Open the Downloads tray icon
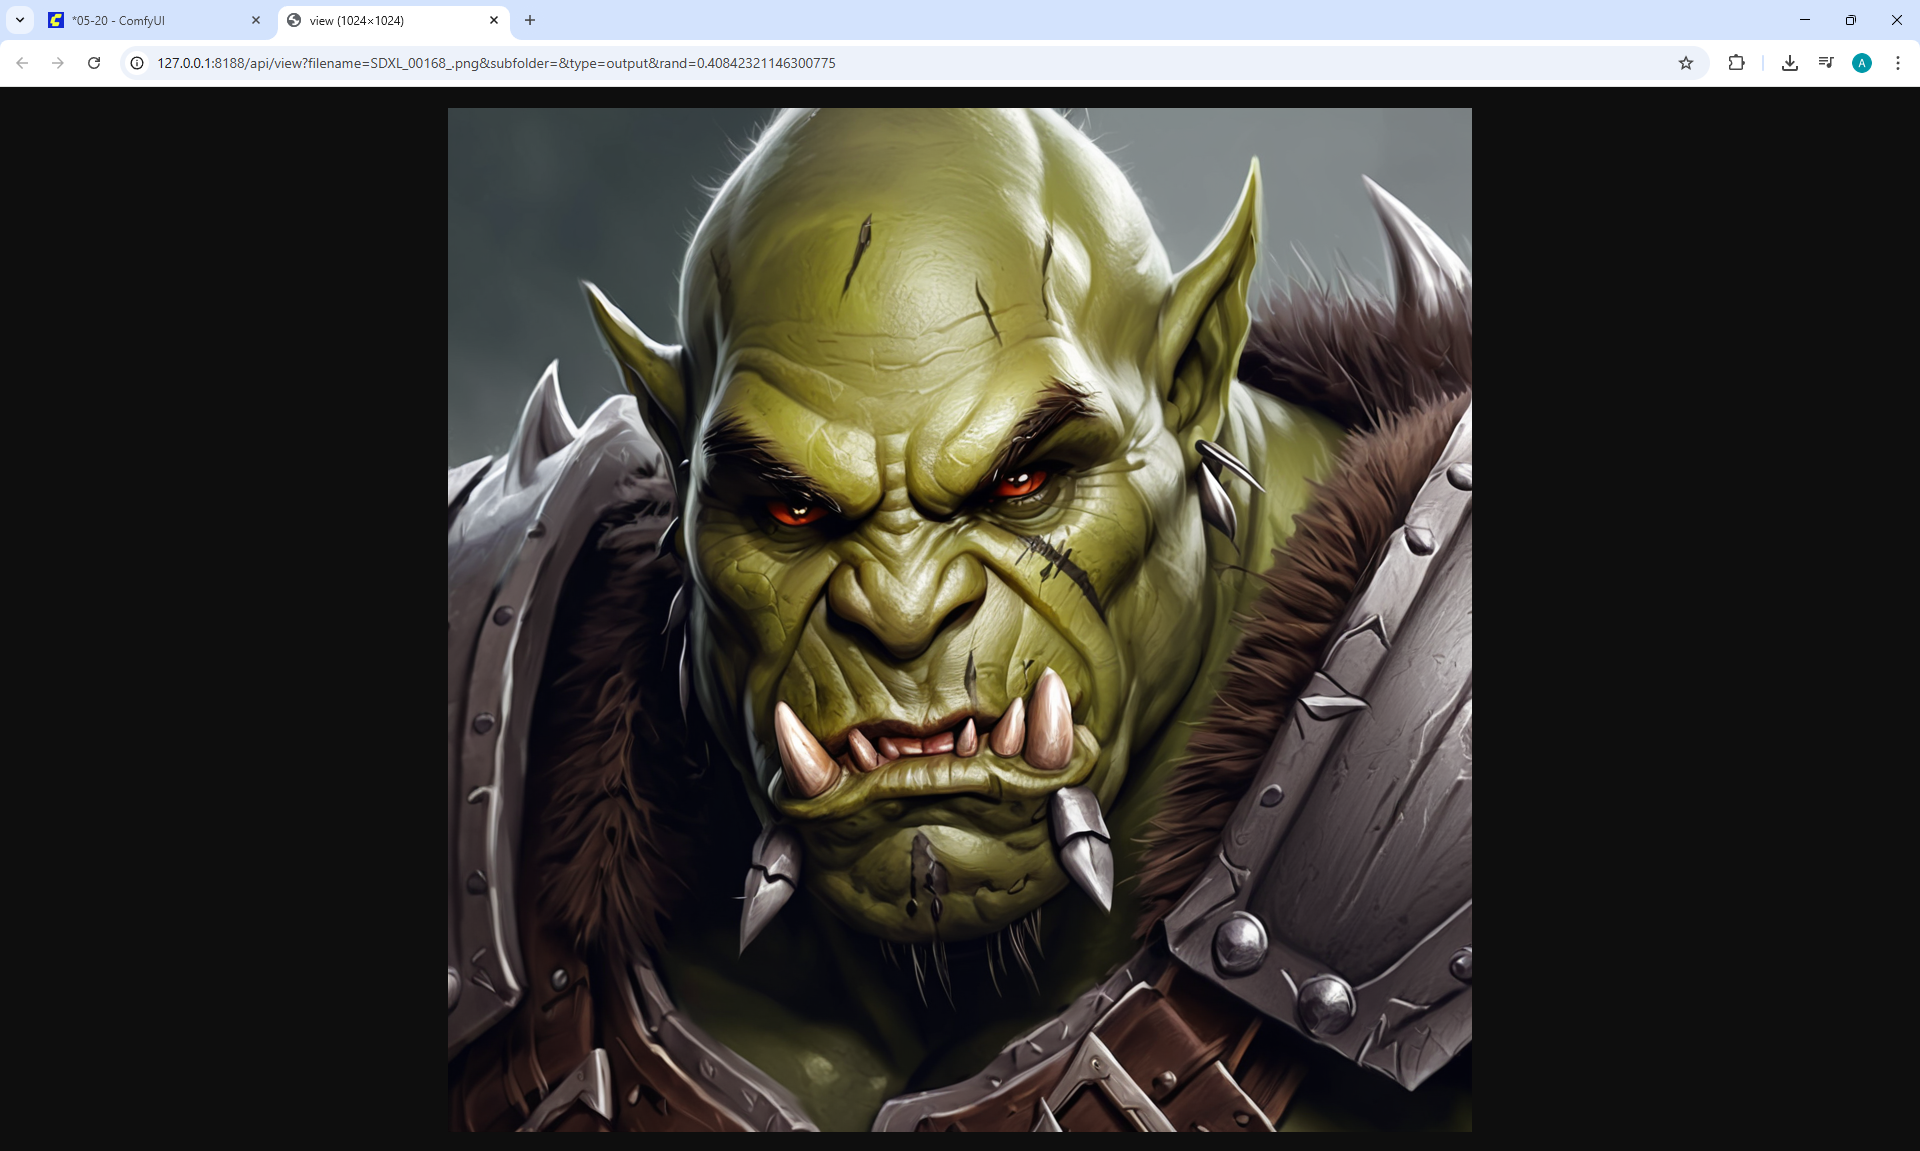1920x1151 pixels. (x=1790, y=63)
